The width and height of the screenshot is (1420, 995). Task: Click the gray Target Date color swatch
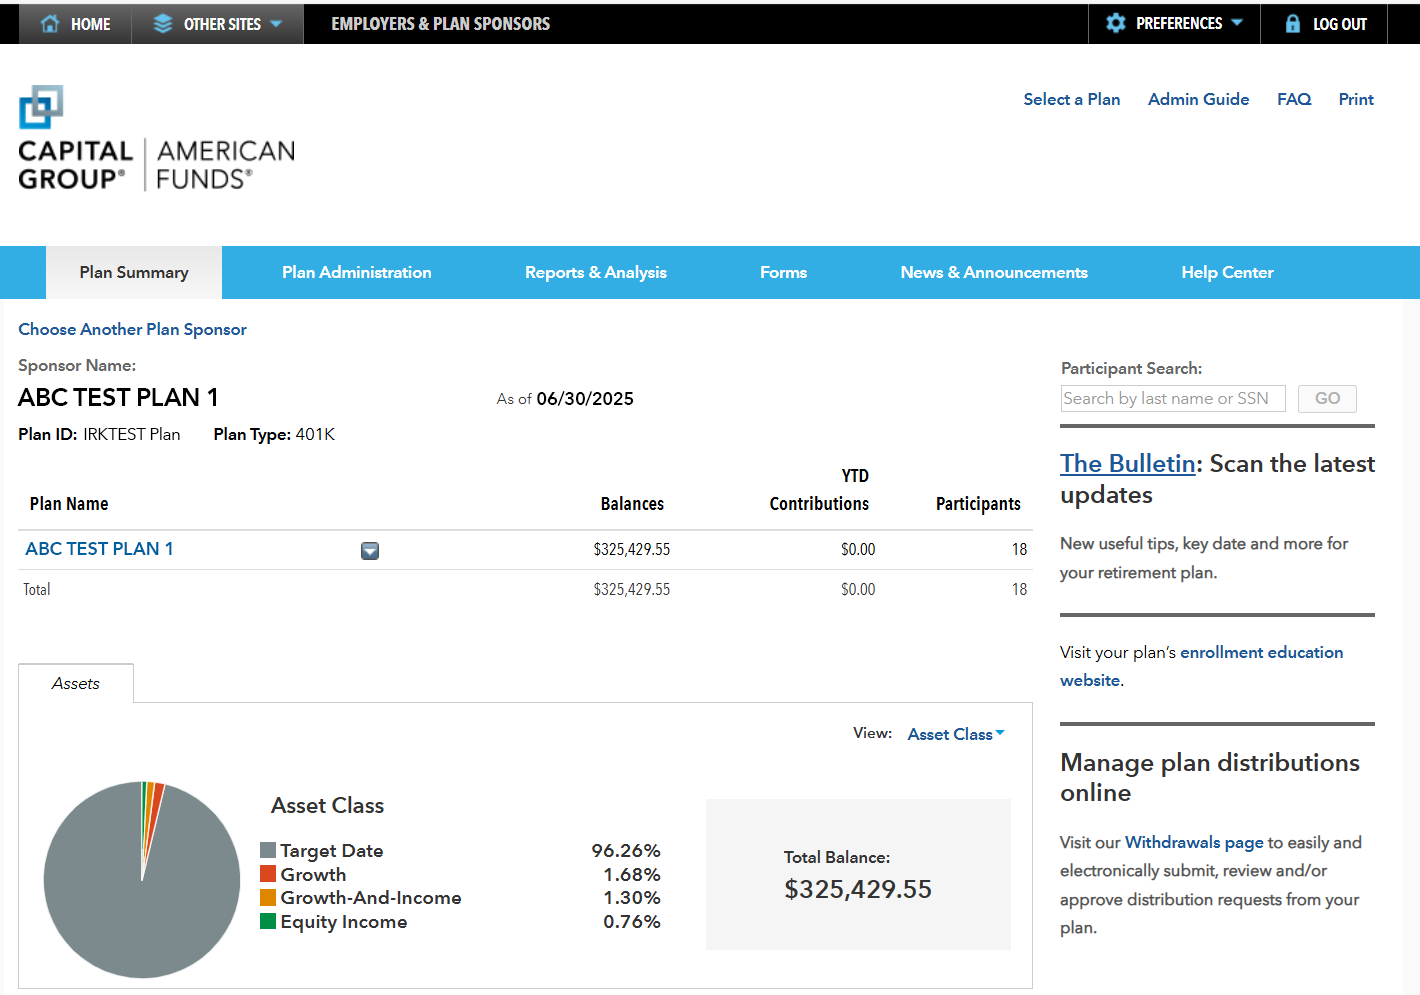click(266, 849)
